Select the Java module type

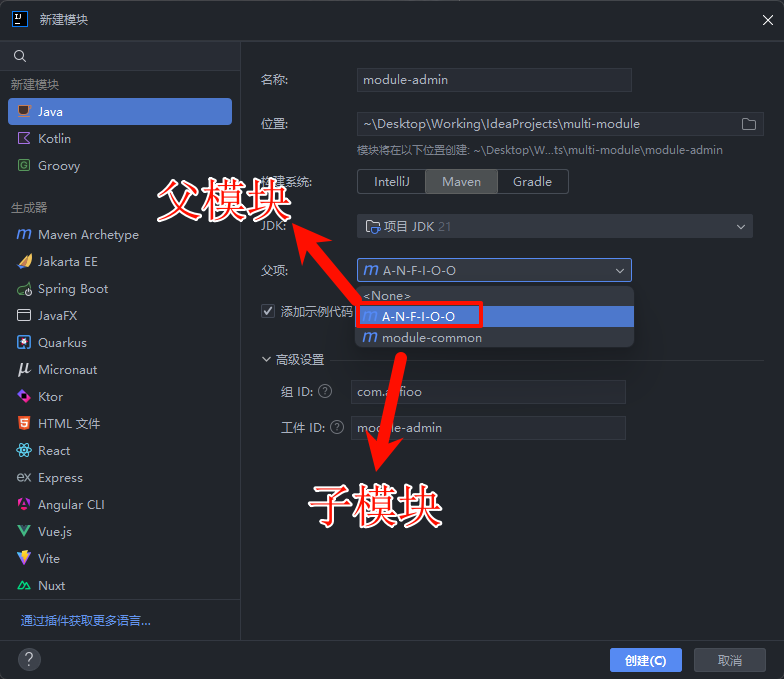(x=120, y=112)
